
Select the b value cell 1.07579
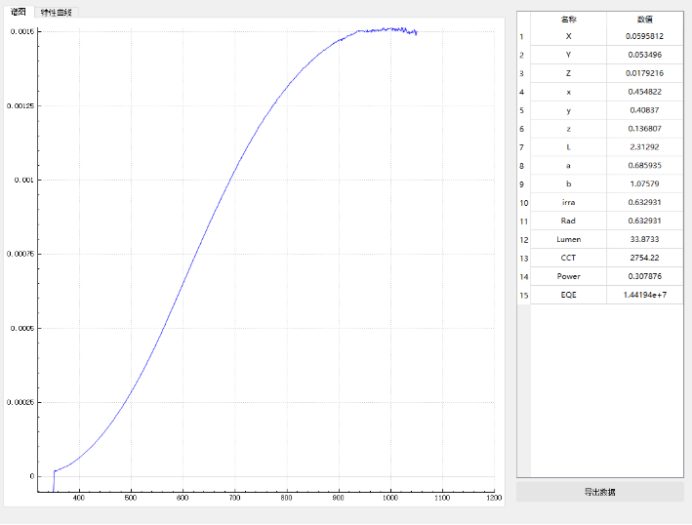(645, 184)
